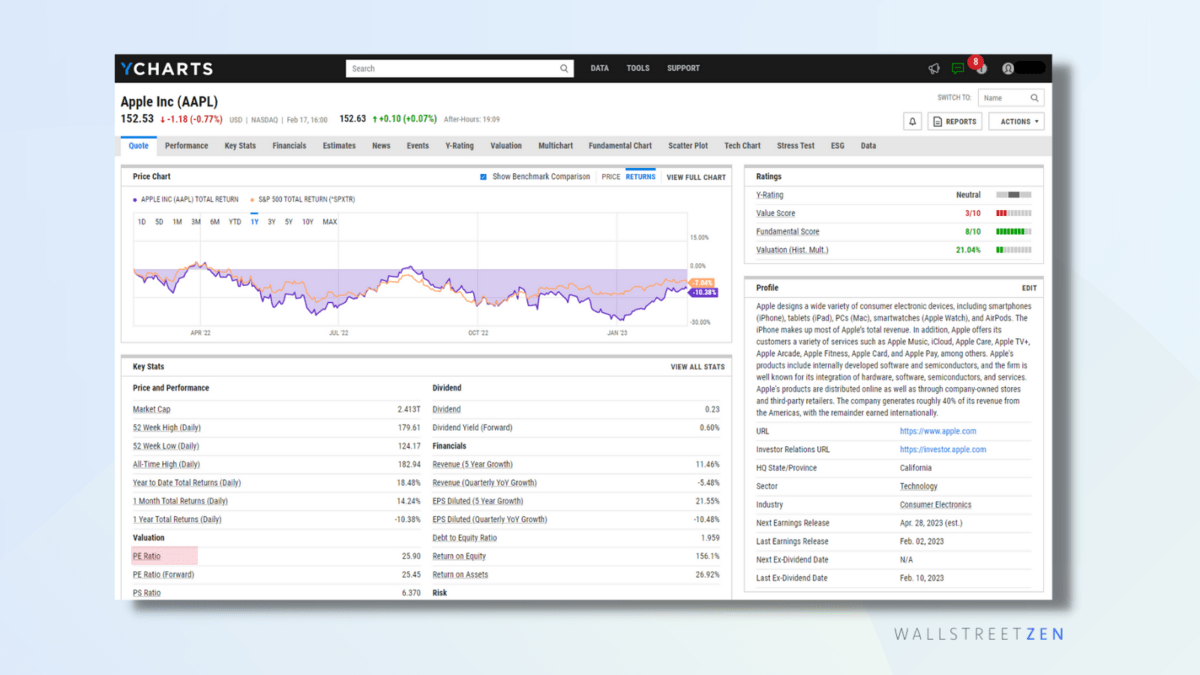The height and width of the screenshot is (675, 1200).
Task: Switch to the Performance tab
Action: click(x=187, y=146)
